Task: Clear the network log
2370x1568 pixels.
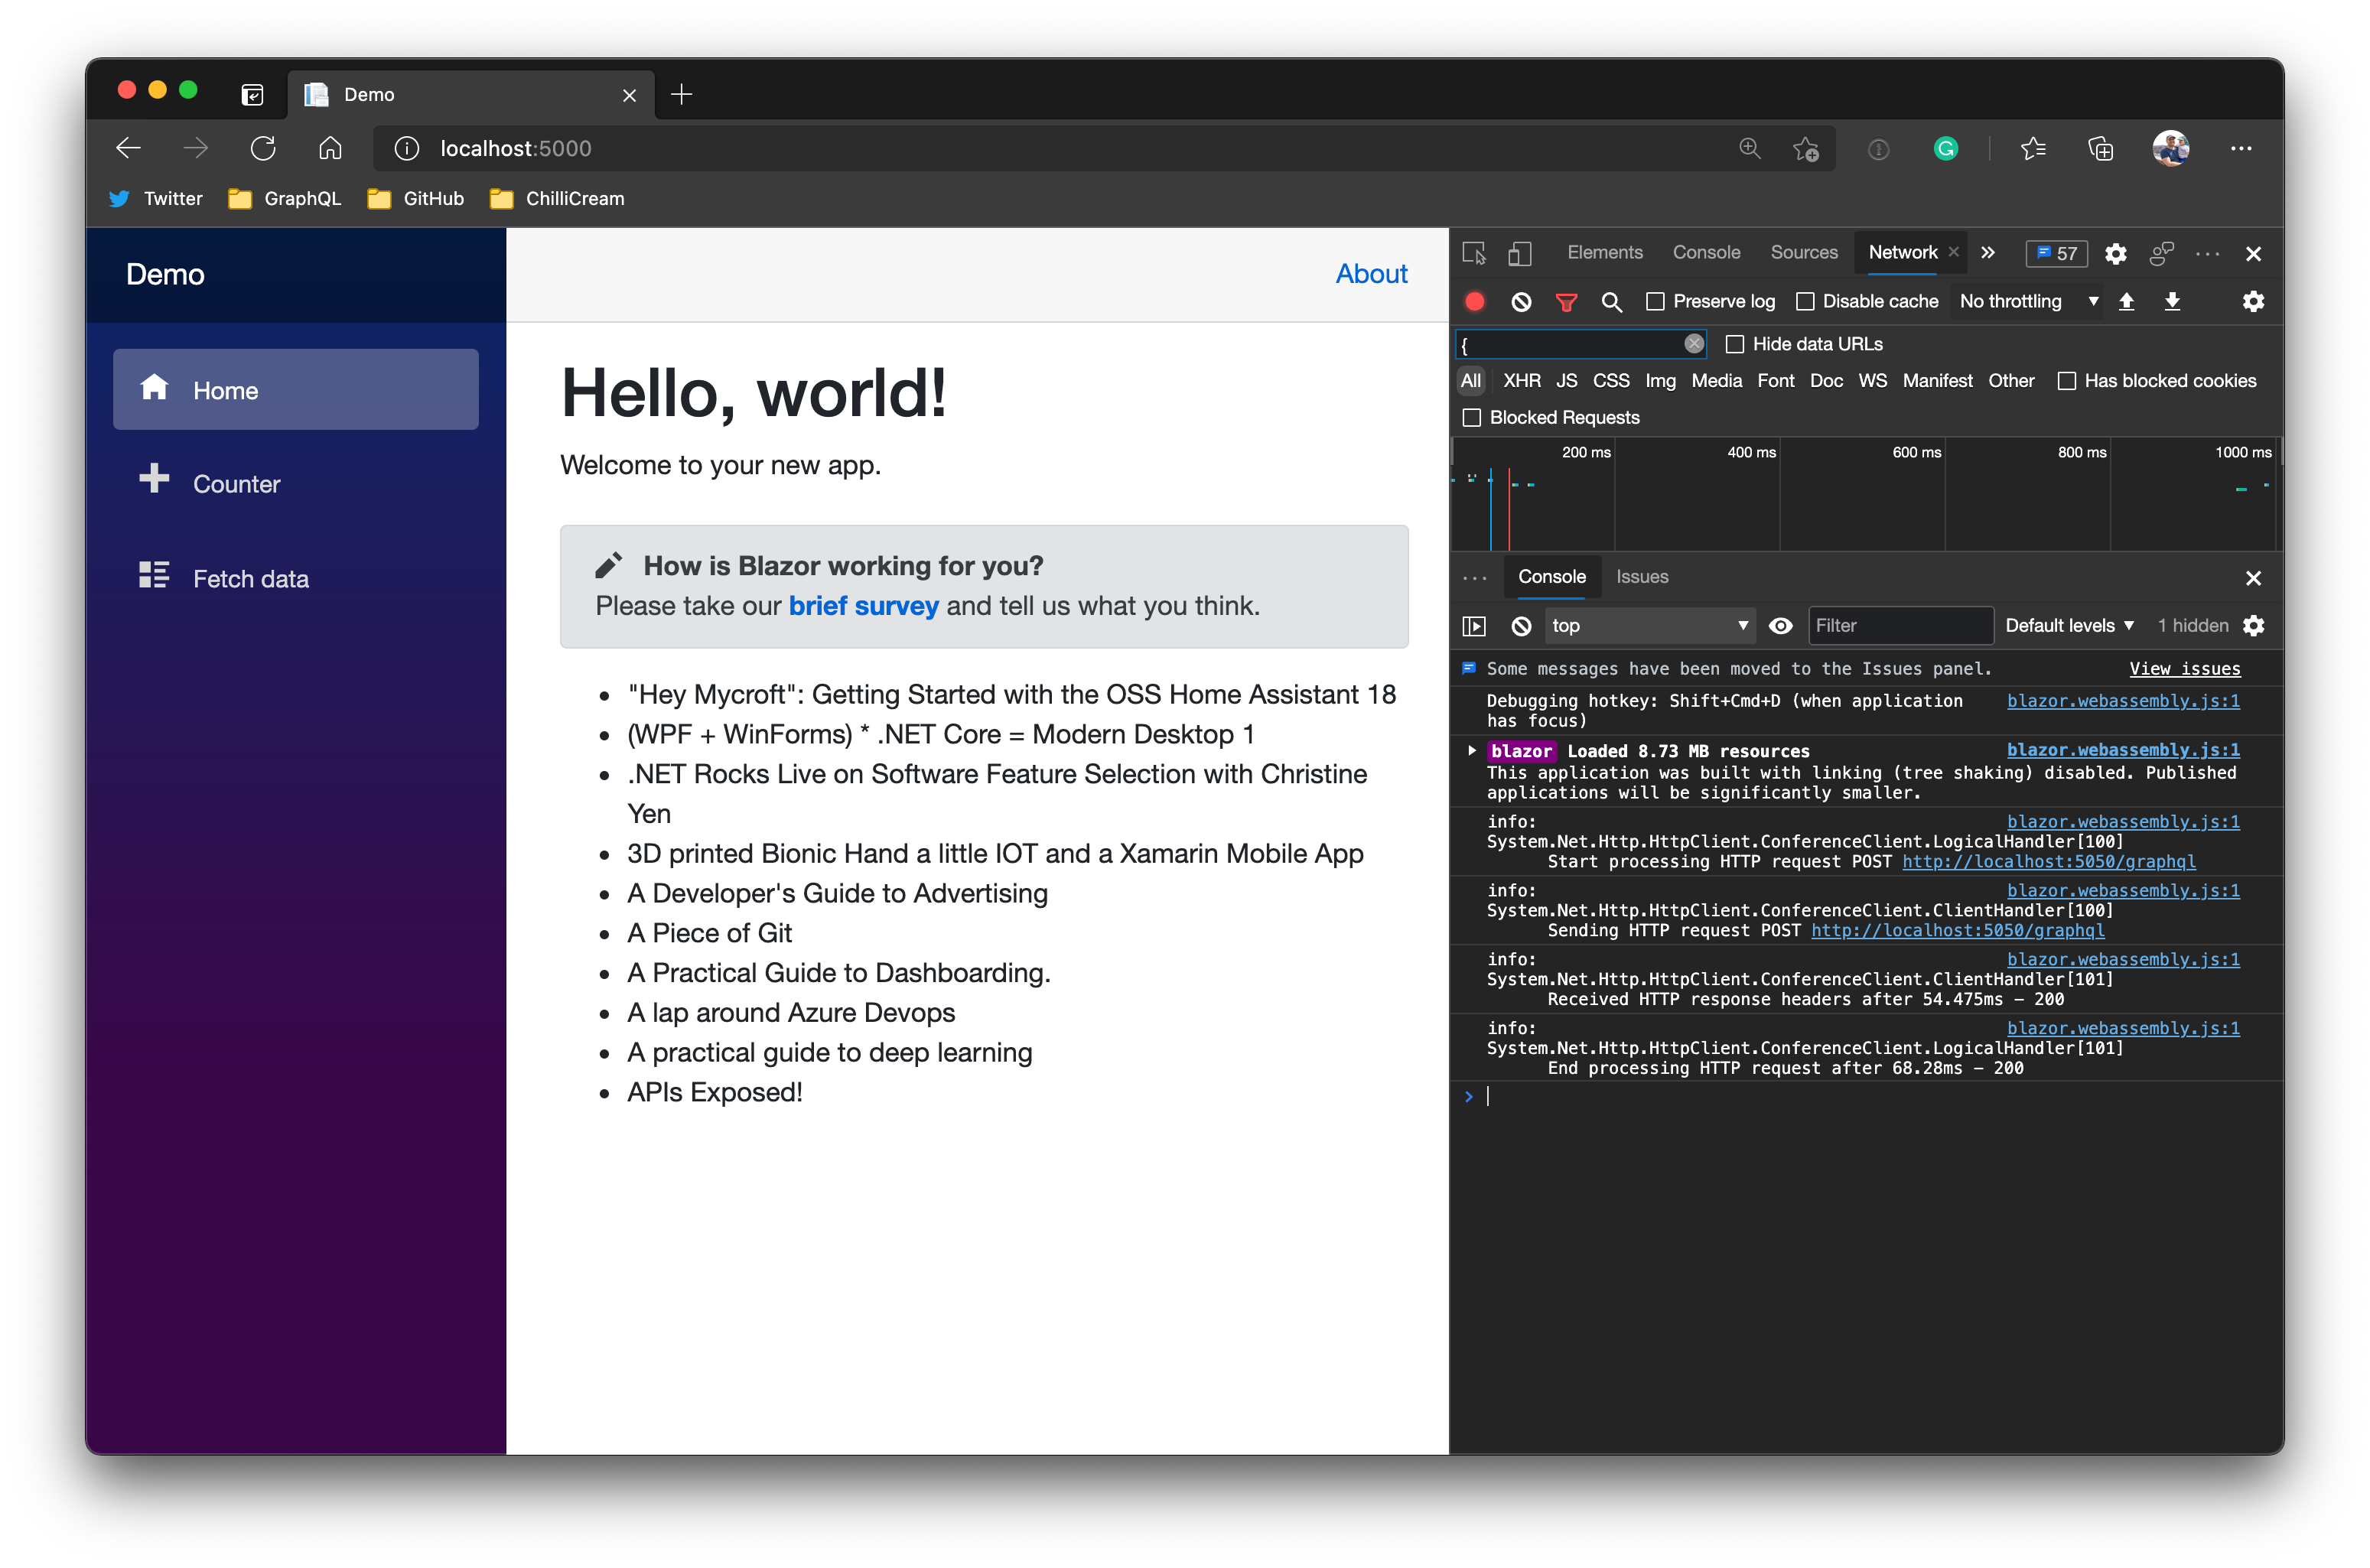Action: tap(1520, 301)
